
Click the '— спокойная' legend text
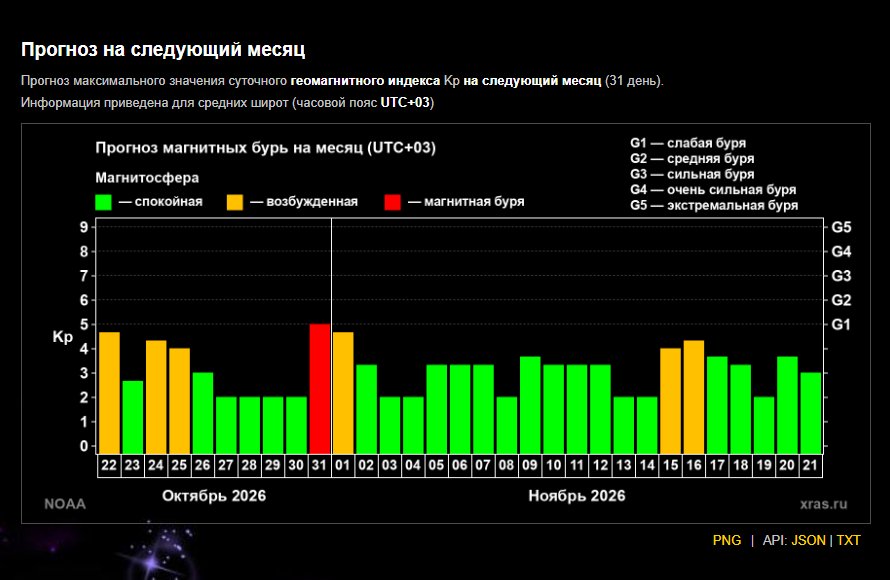[161, 201]
